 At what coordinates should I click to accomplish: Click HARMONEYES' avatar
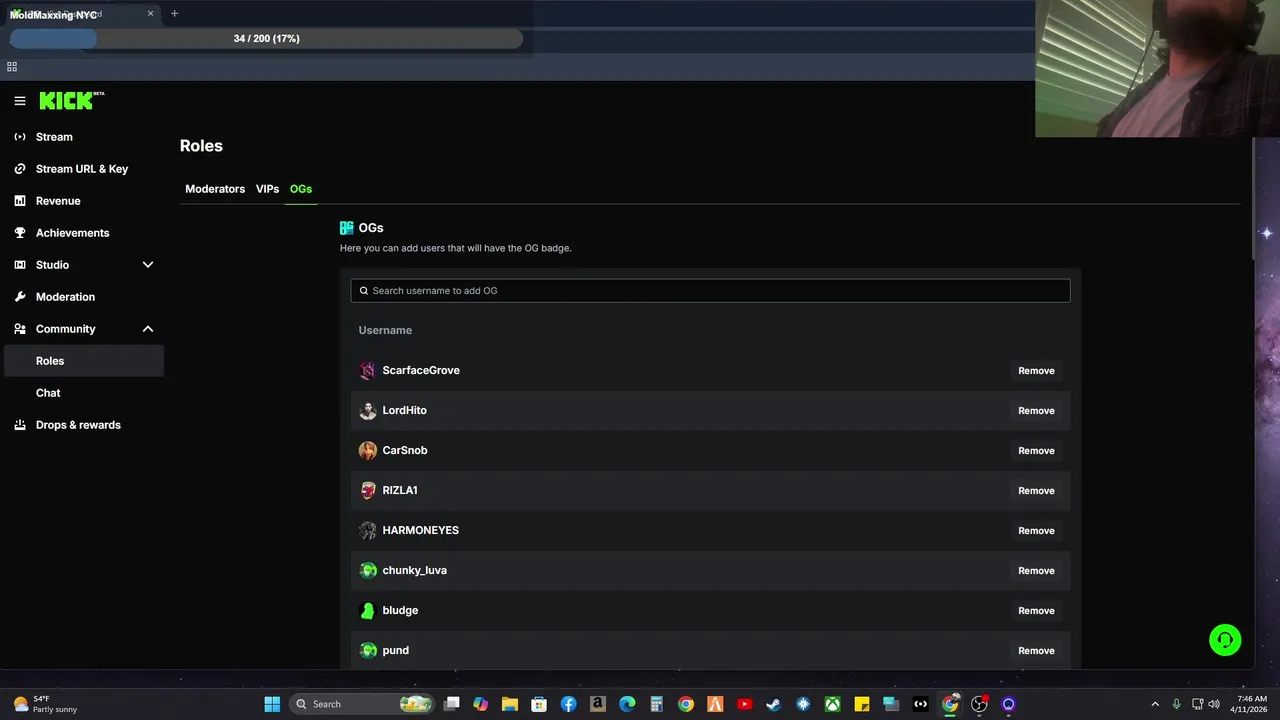click(x=368, y=531)
